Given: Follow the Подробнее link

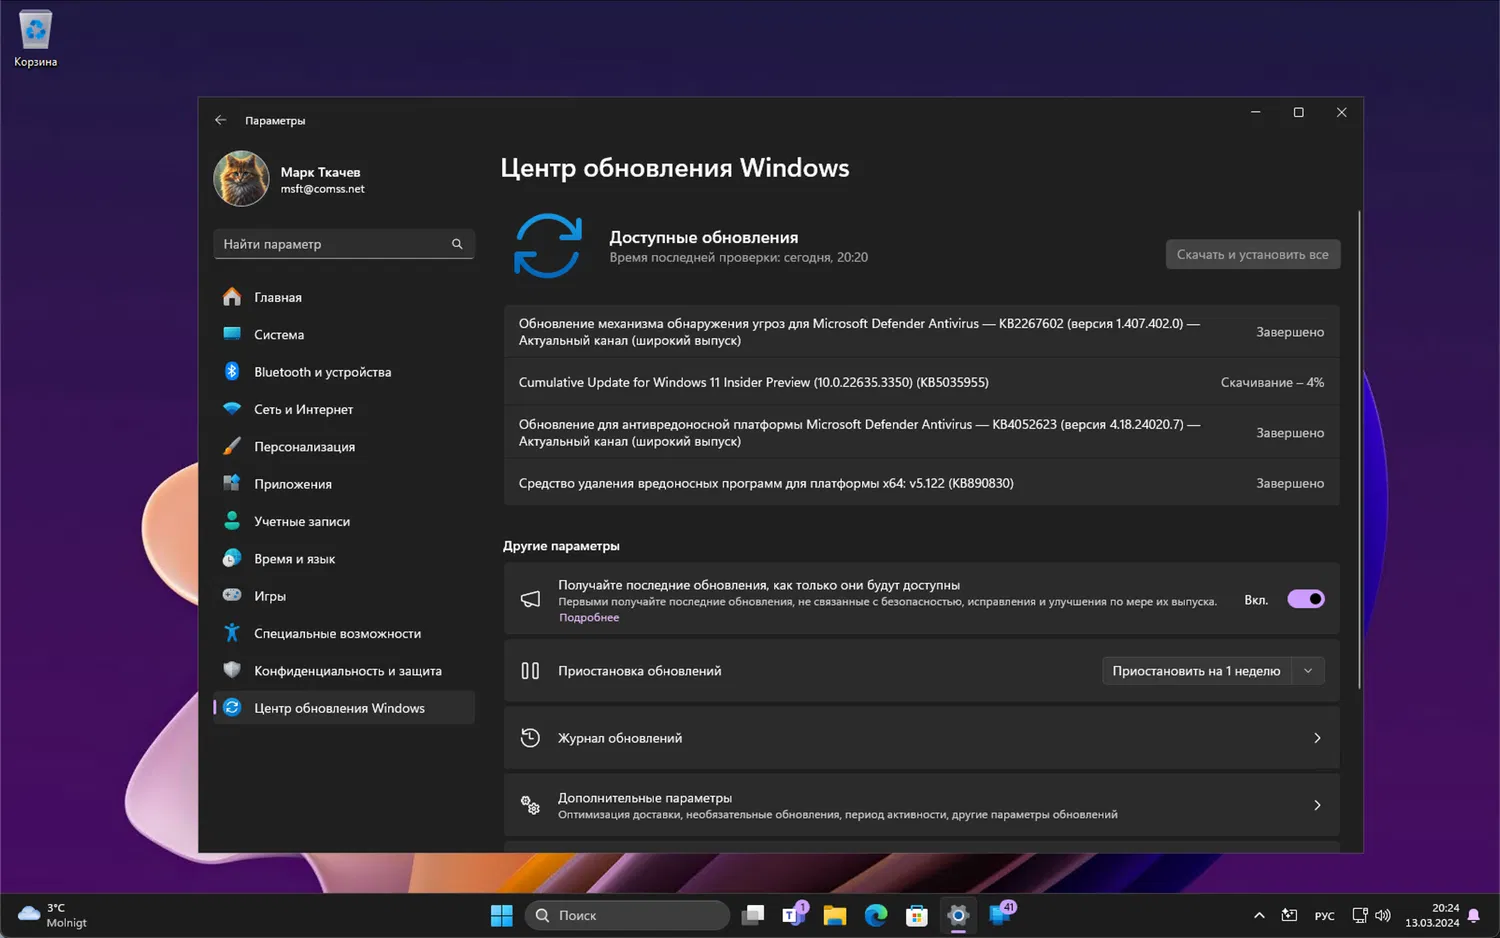Looking at the screenshot, I should click(x=589, y=618).
